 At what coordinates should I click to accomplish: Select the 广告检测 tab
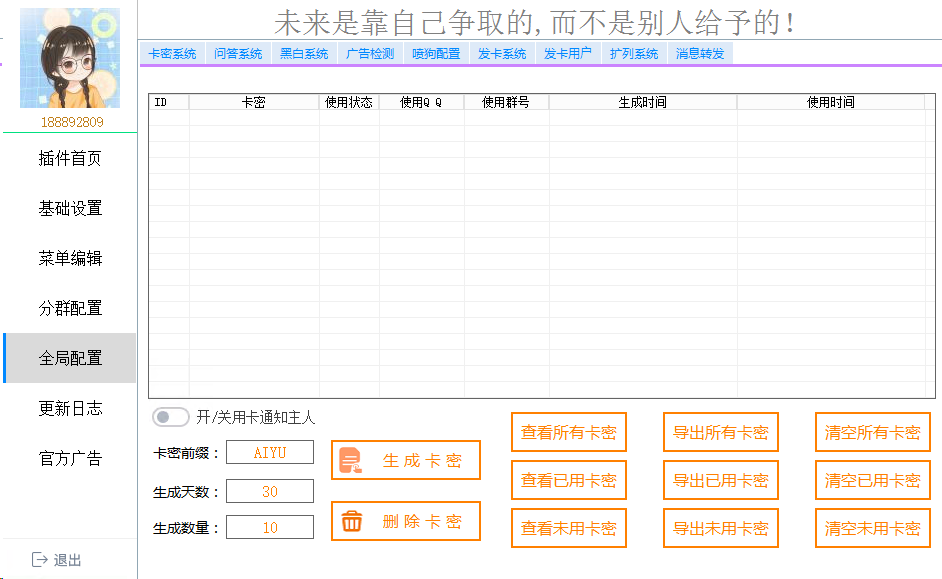[x=369, y=53]
